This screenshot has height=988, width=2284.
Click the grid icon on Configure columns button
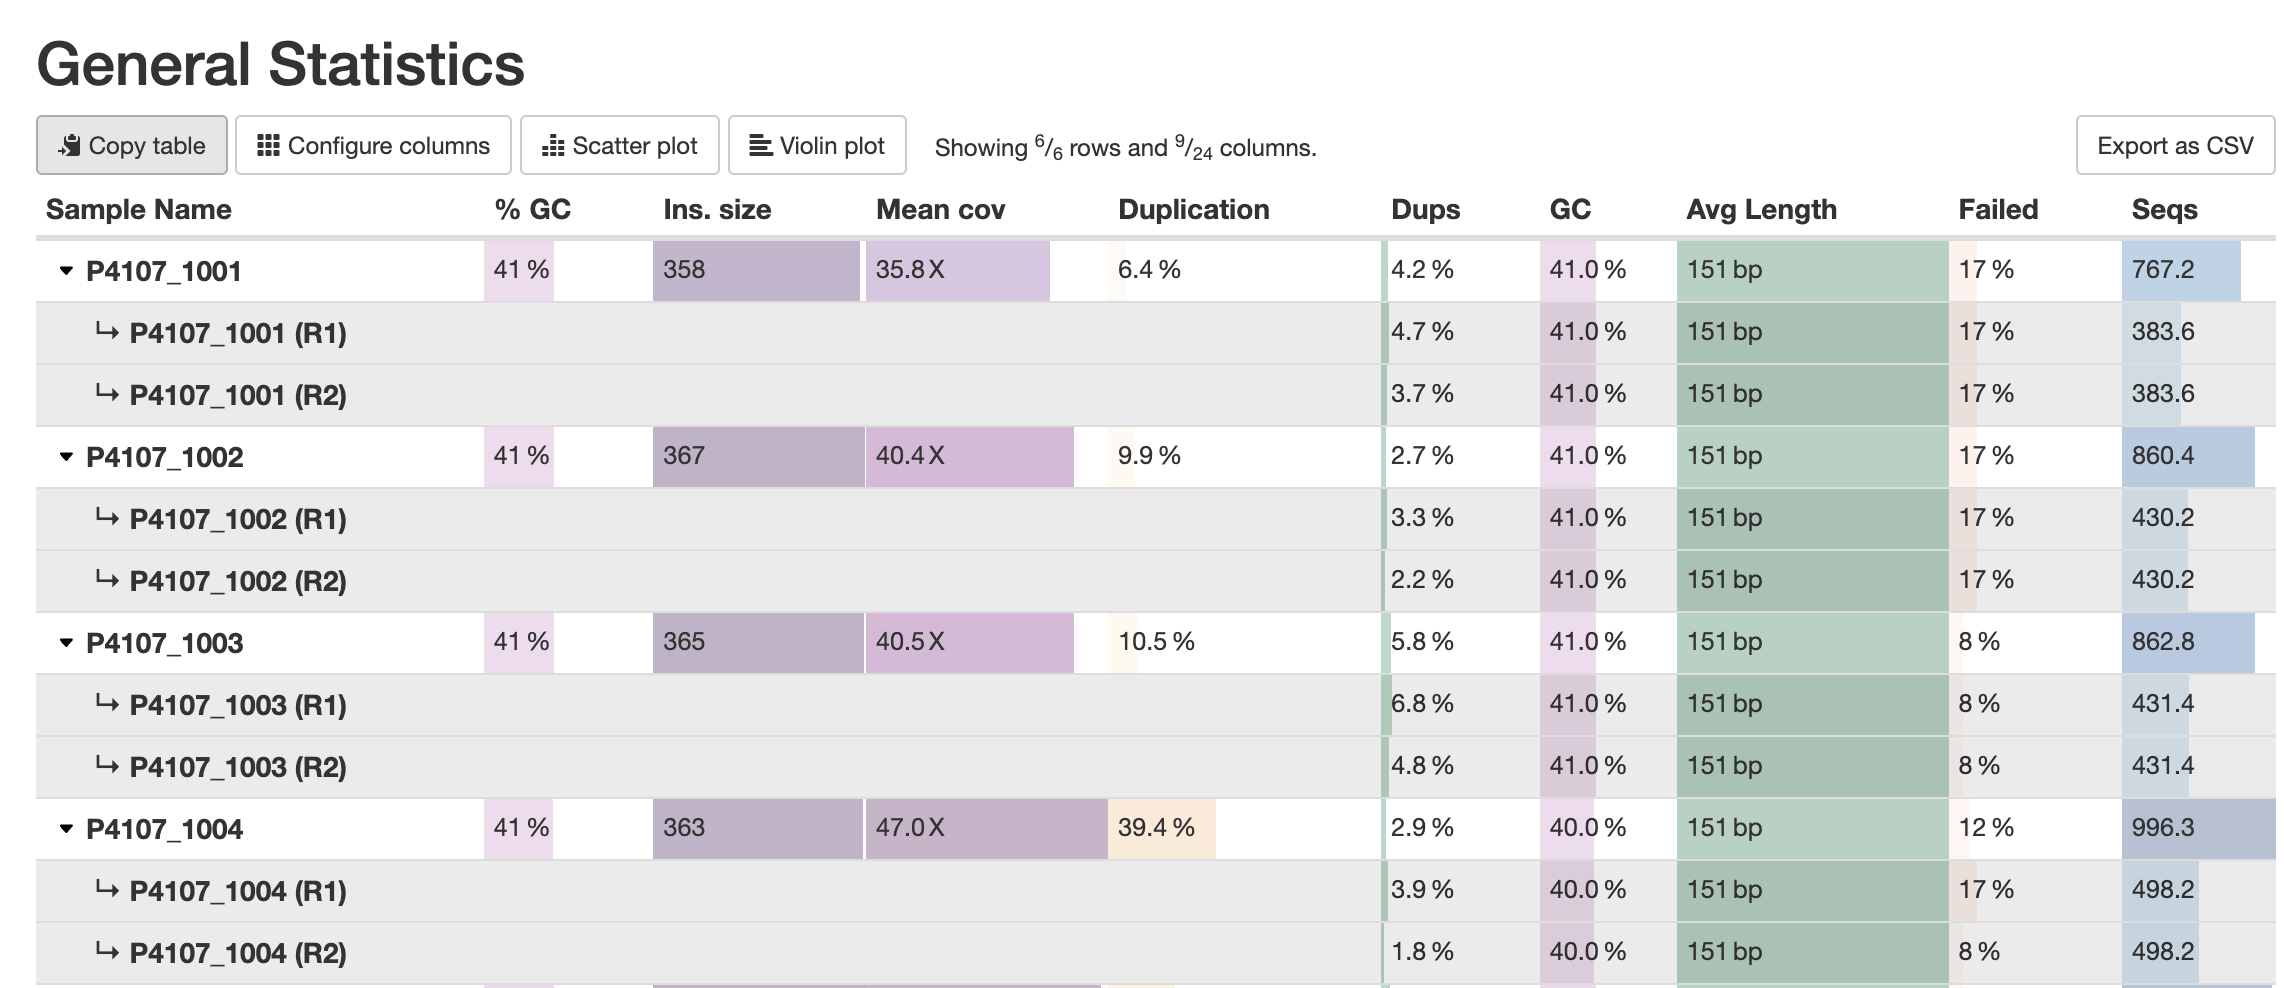point(268,145)
